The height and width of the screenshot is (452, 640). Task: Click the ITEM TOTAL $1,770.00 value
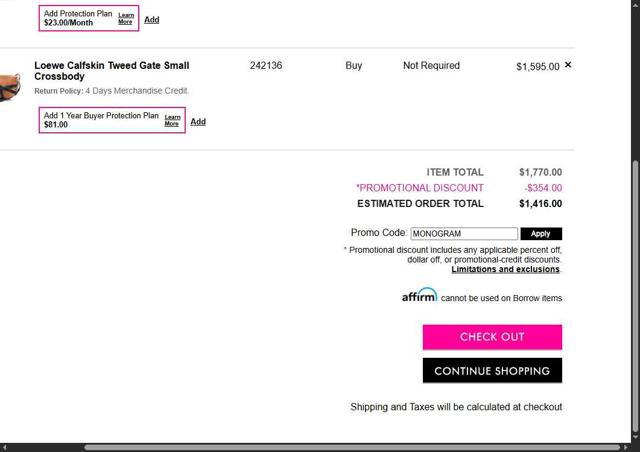point(540,172)
